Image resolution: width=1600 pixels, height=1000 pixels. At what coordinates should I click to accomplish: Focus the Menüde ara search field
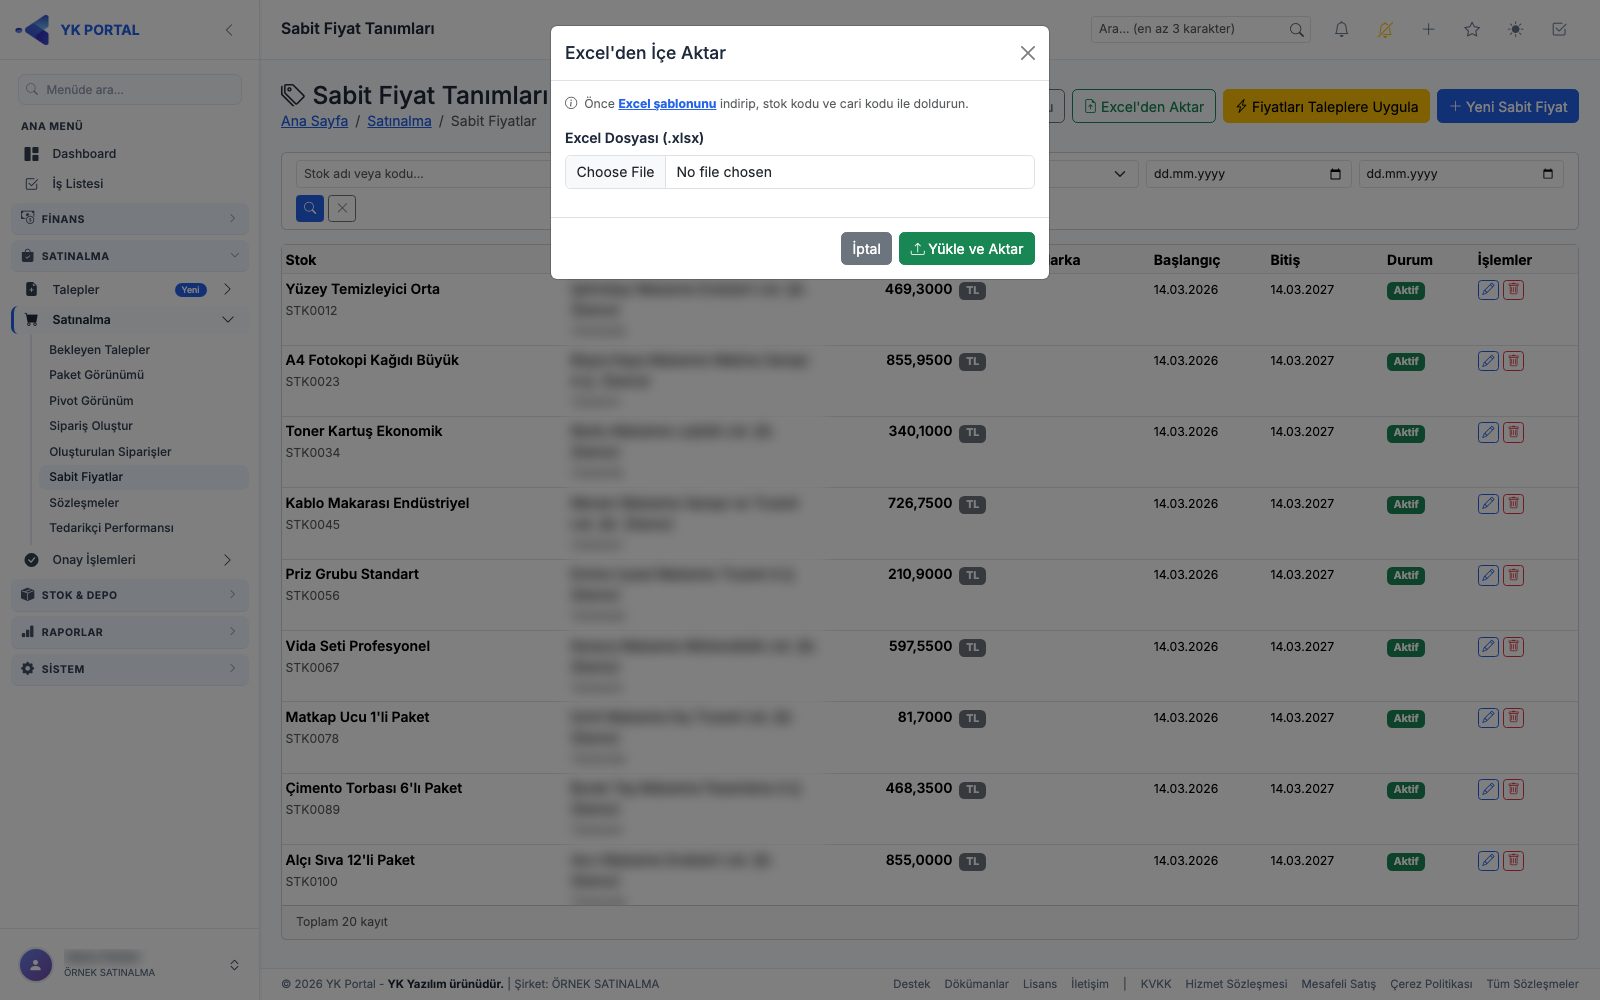[130, 89]
